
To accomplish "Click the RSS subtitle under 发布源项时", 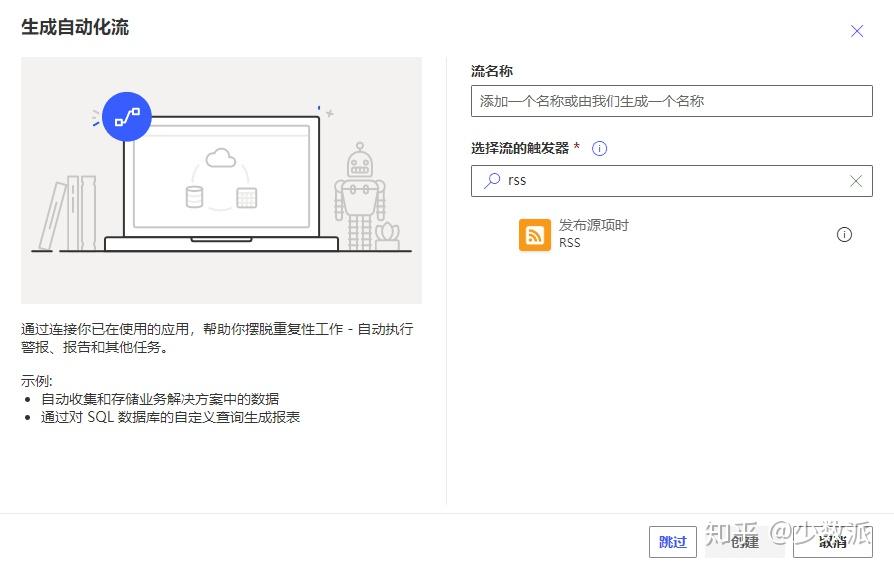I will click(569, 243).
